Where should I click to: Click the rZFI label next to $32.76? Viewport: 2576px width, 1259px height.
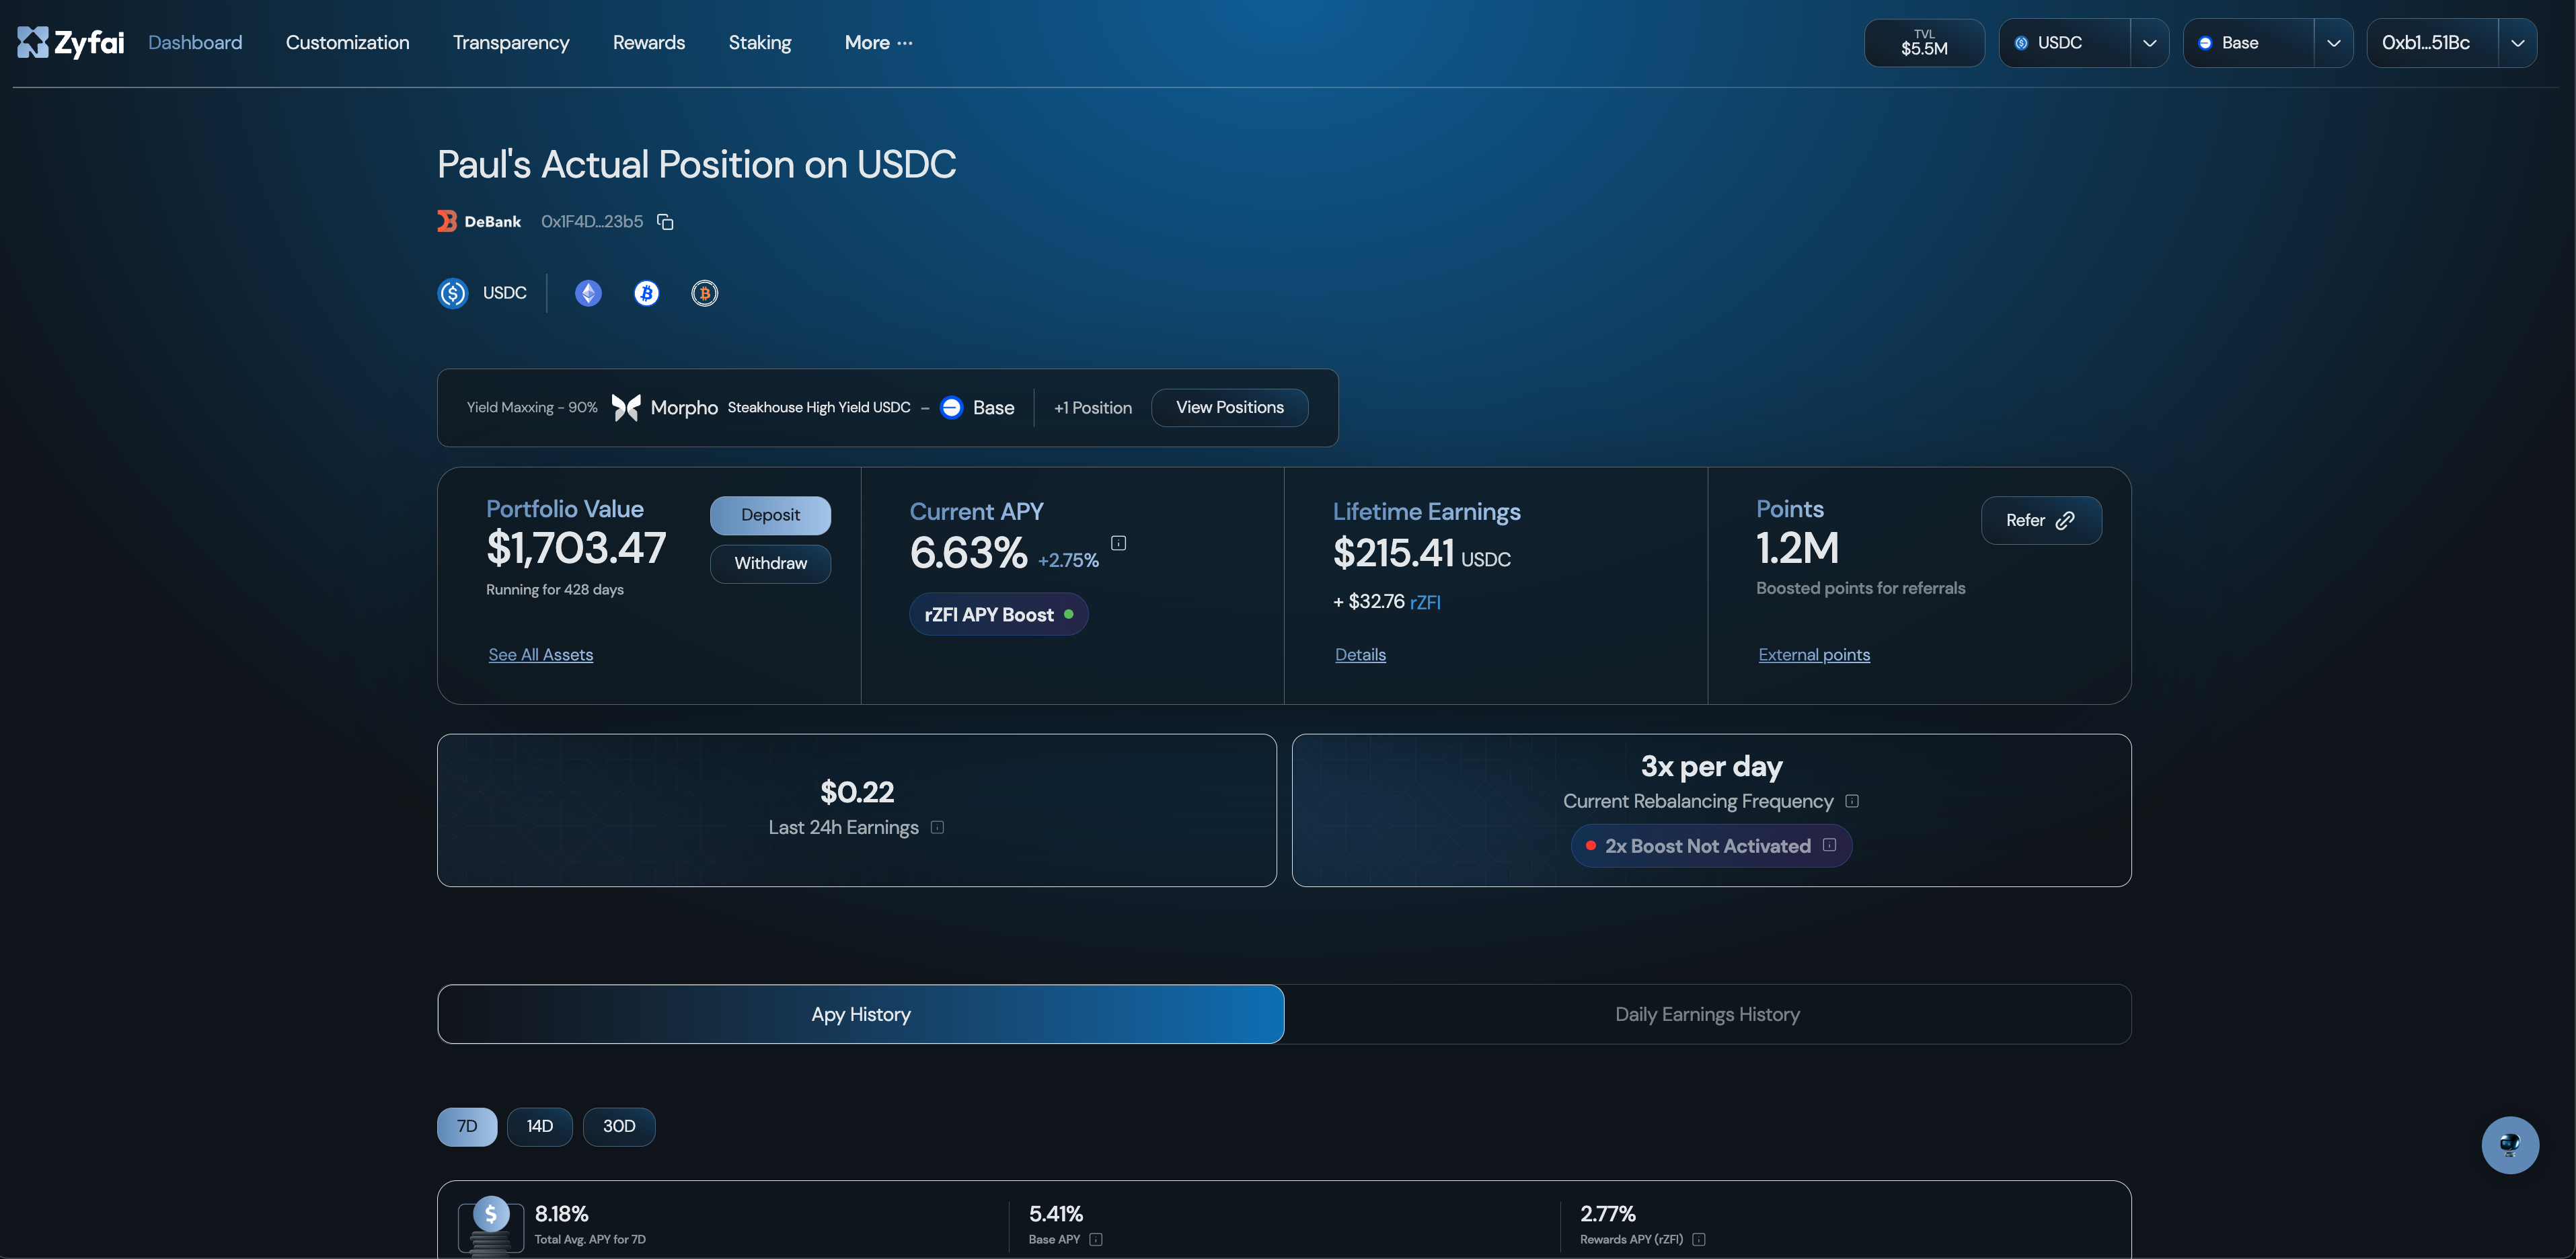coord(1425,602)
